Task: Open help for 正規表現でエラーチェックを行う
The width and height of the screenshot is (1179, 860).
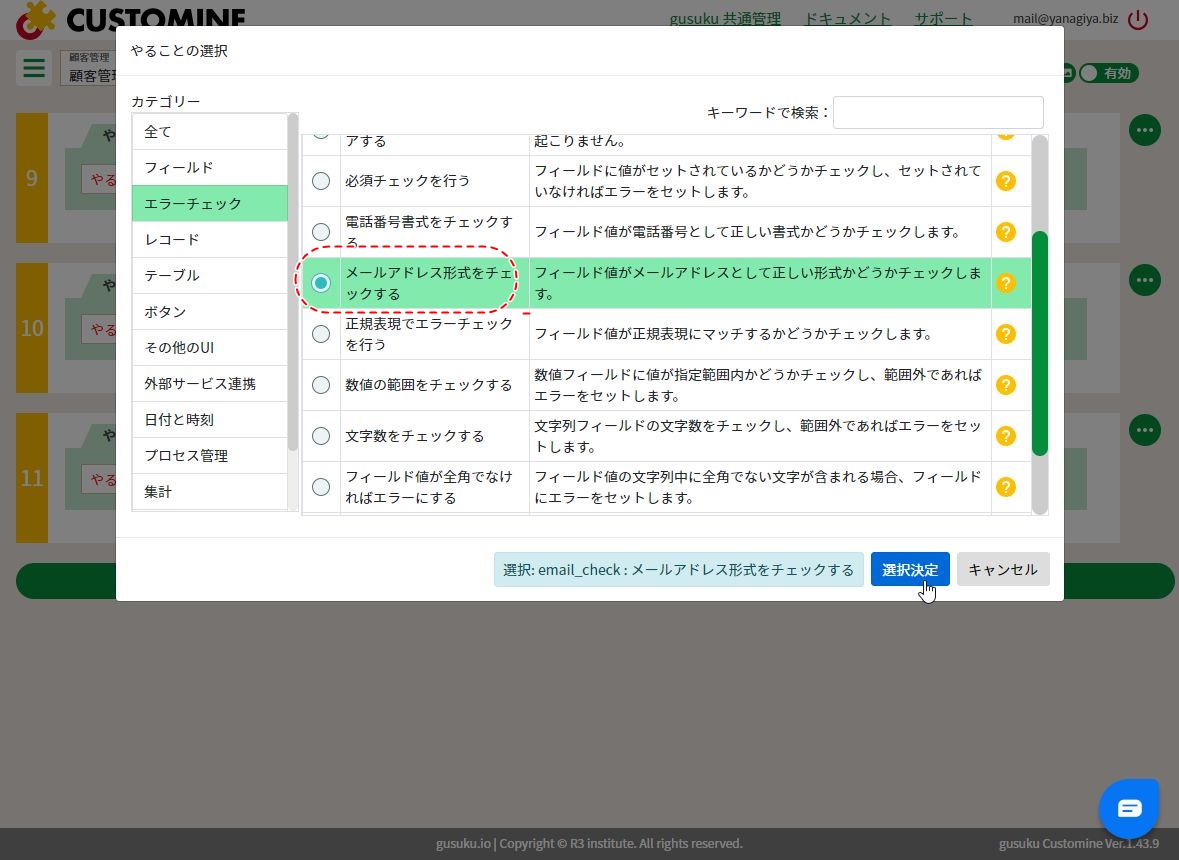Action: point(1005,334)
